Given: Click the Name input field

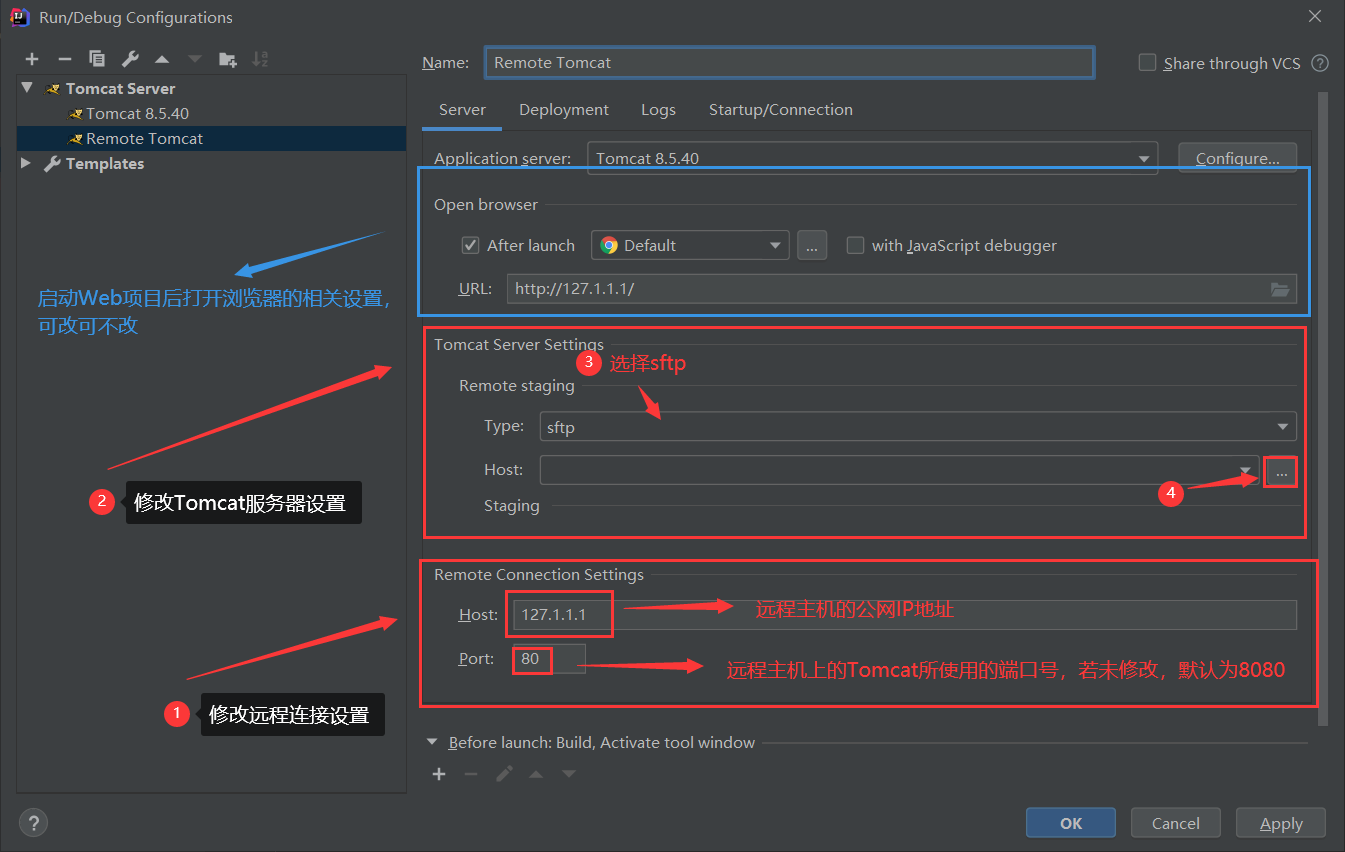Looking at the screenshot, I should [789, 62].
